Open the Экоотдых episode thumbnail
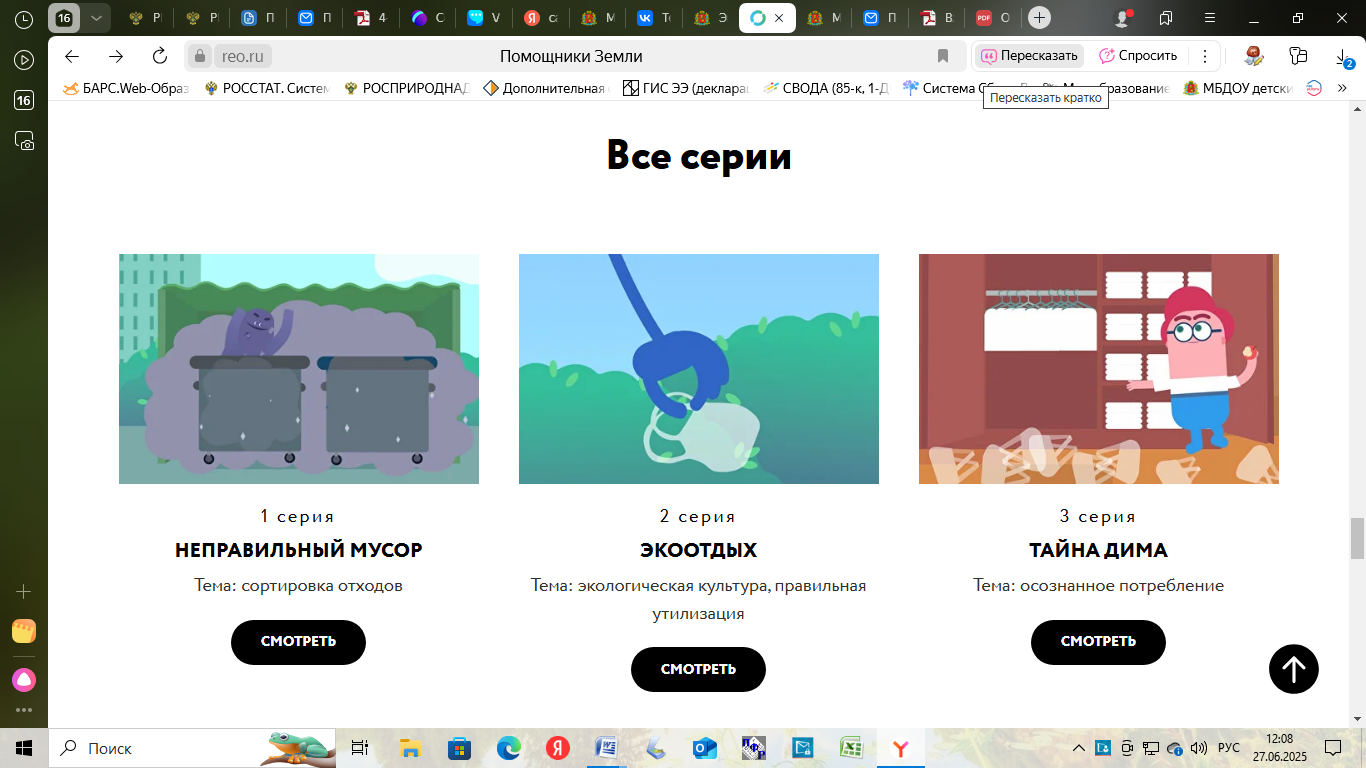This screenshot has height=768, width=1366. pos(698,369)
